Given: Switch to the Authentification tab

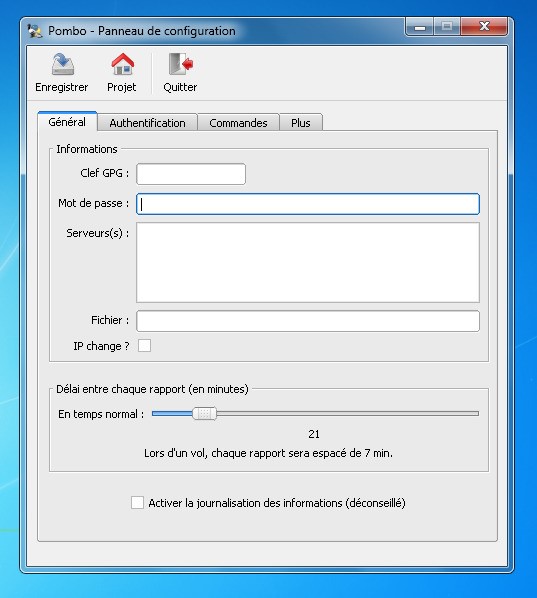Looking at the screenshot, I should 147,122.
